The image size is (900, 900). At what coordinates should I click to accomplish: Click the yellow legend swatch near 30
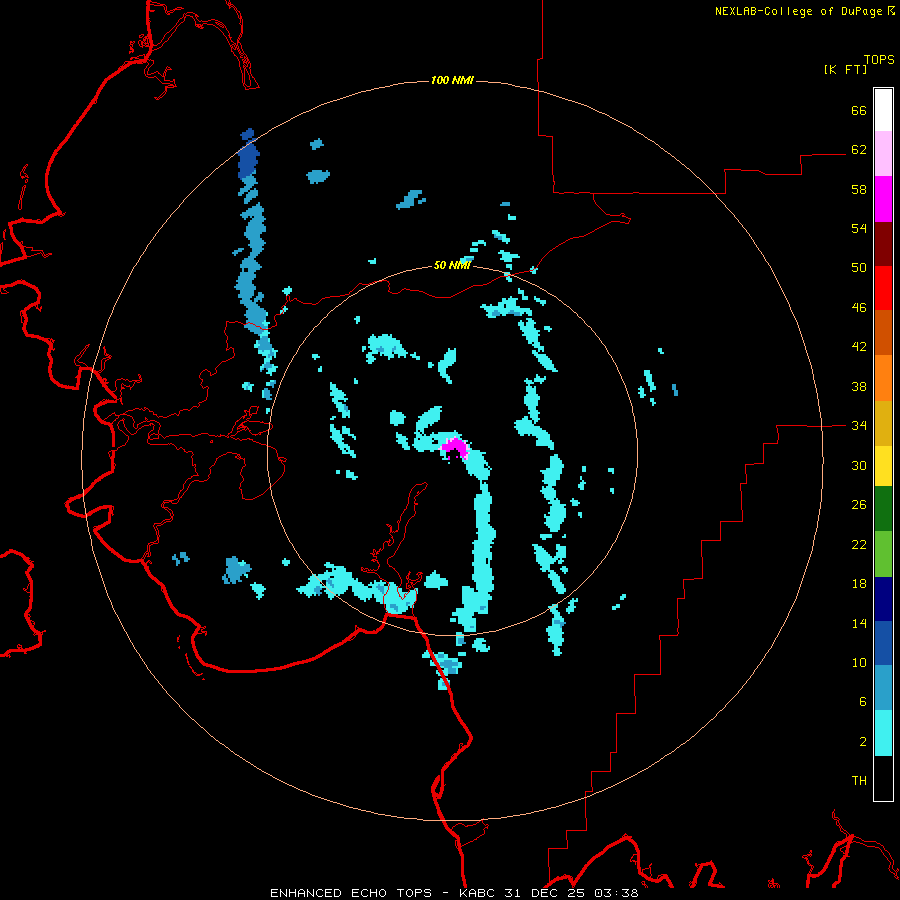tap(883, 466)
